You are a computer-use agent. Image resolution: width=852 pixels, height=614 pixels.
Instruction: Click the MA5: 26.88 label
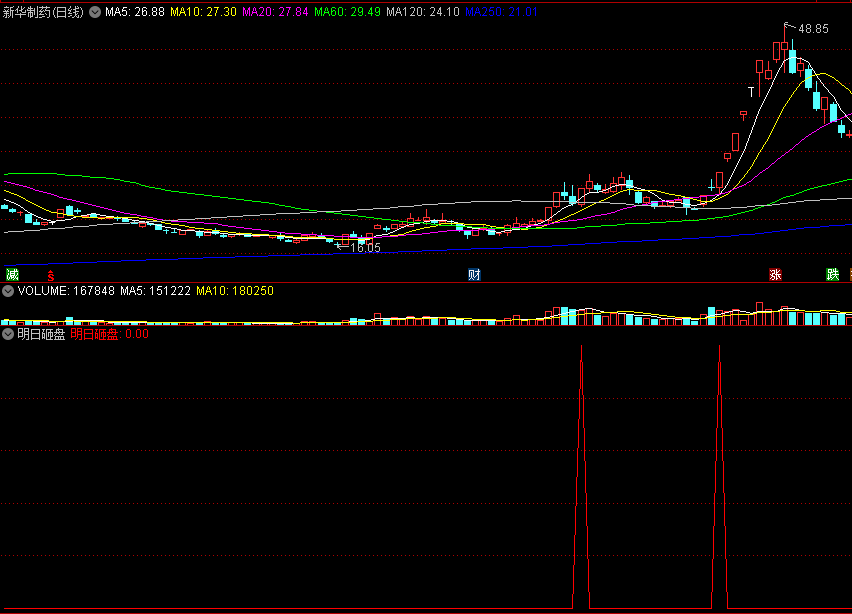135,12
